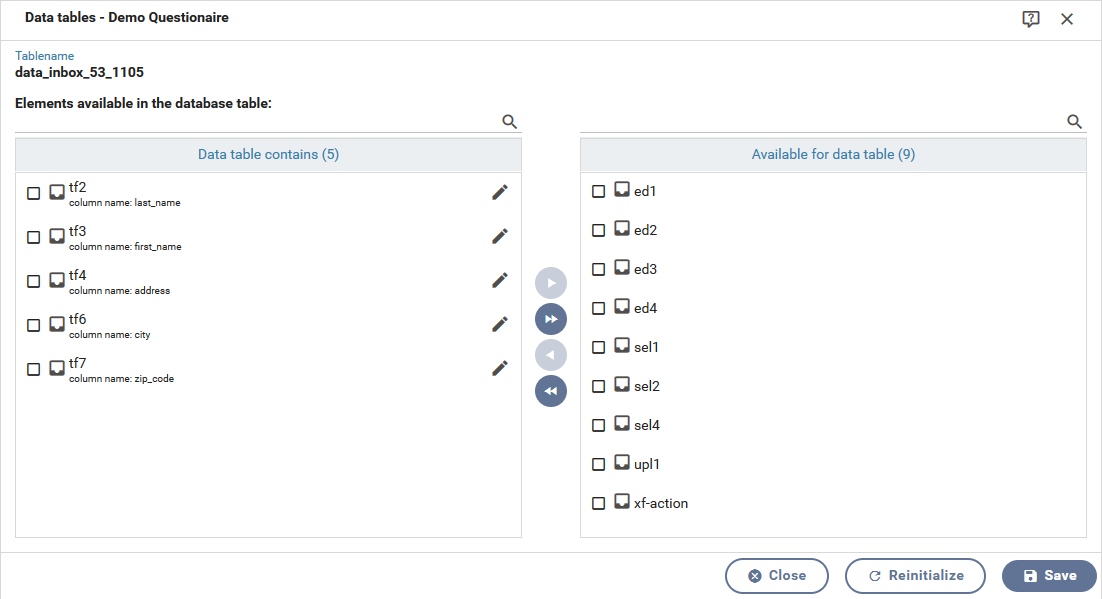The height and width of the screenshot is (599, 1102).
Task: Move all elements to the right list
Action: [x=551, y=319]
